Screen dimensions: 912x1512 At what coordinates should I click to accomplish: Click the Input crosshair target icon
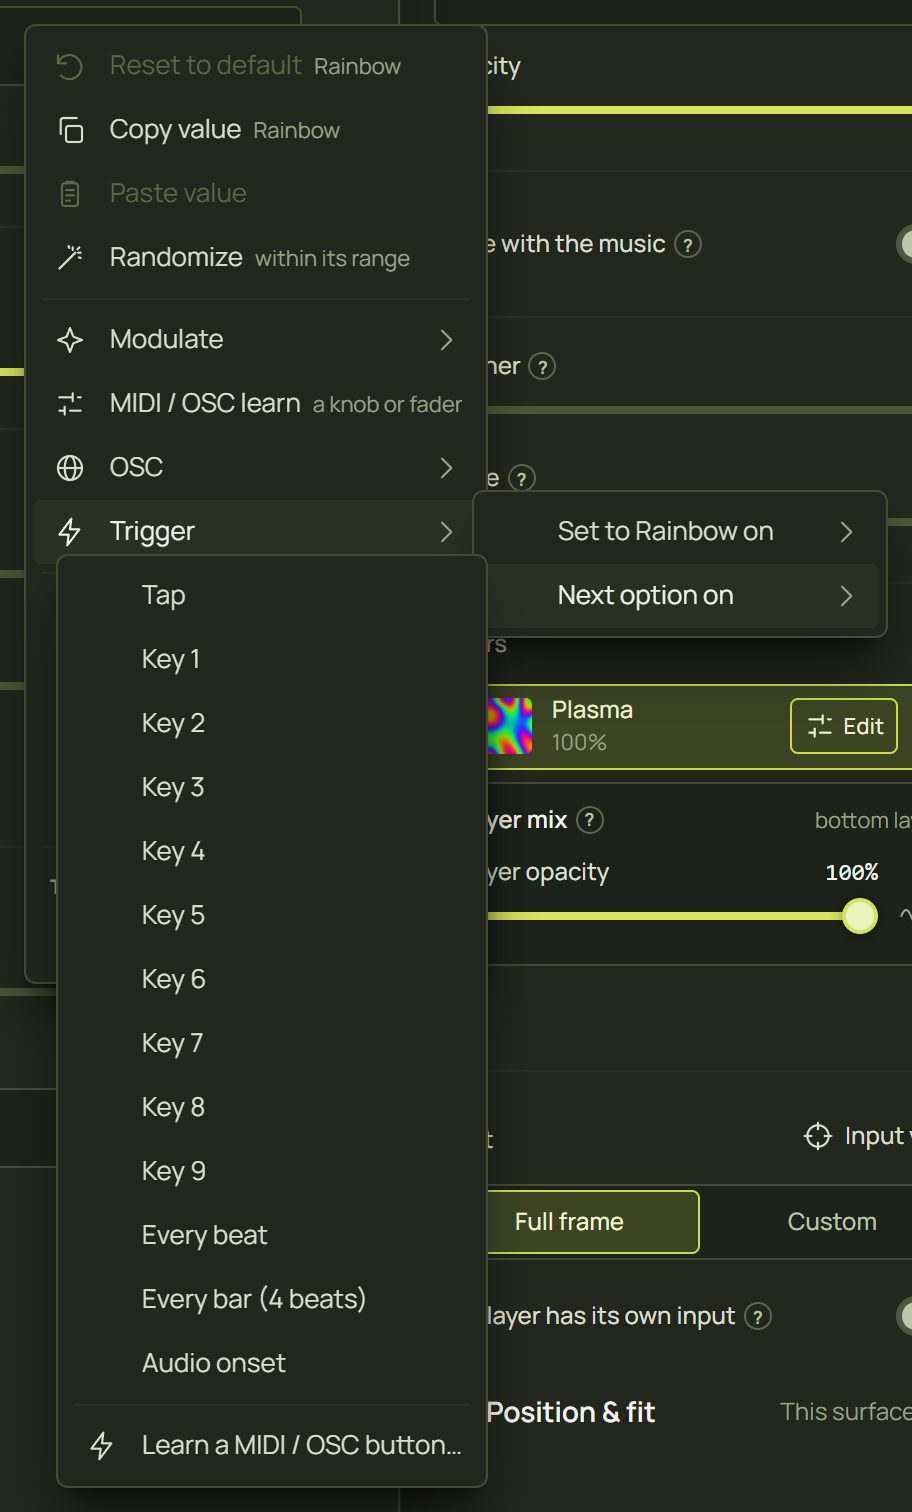click(818, 1137)
